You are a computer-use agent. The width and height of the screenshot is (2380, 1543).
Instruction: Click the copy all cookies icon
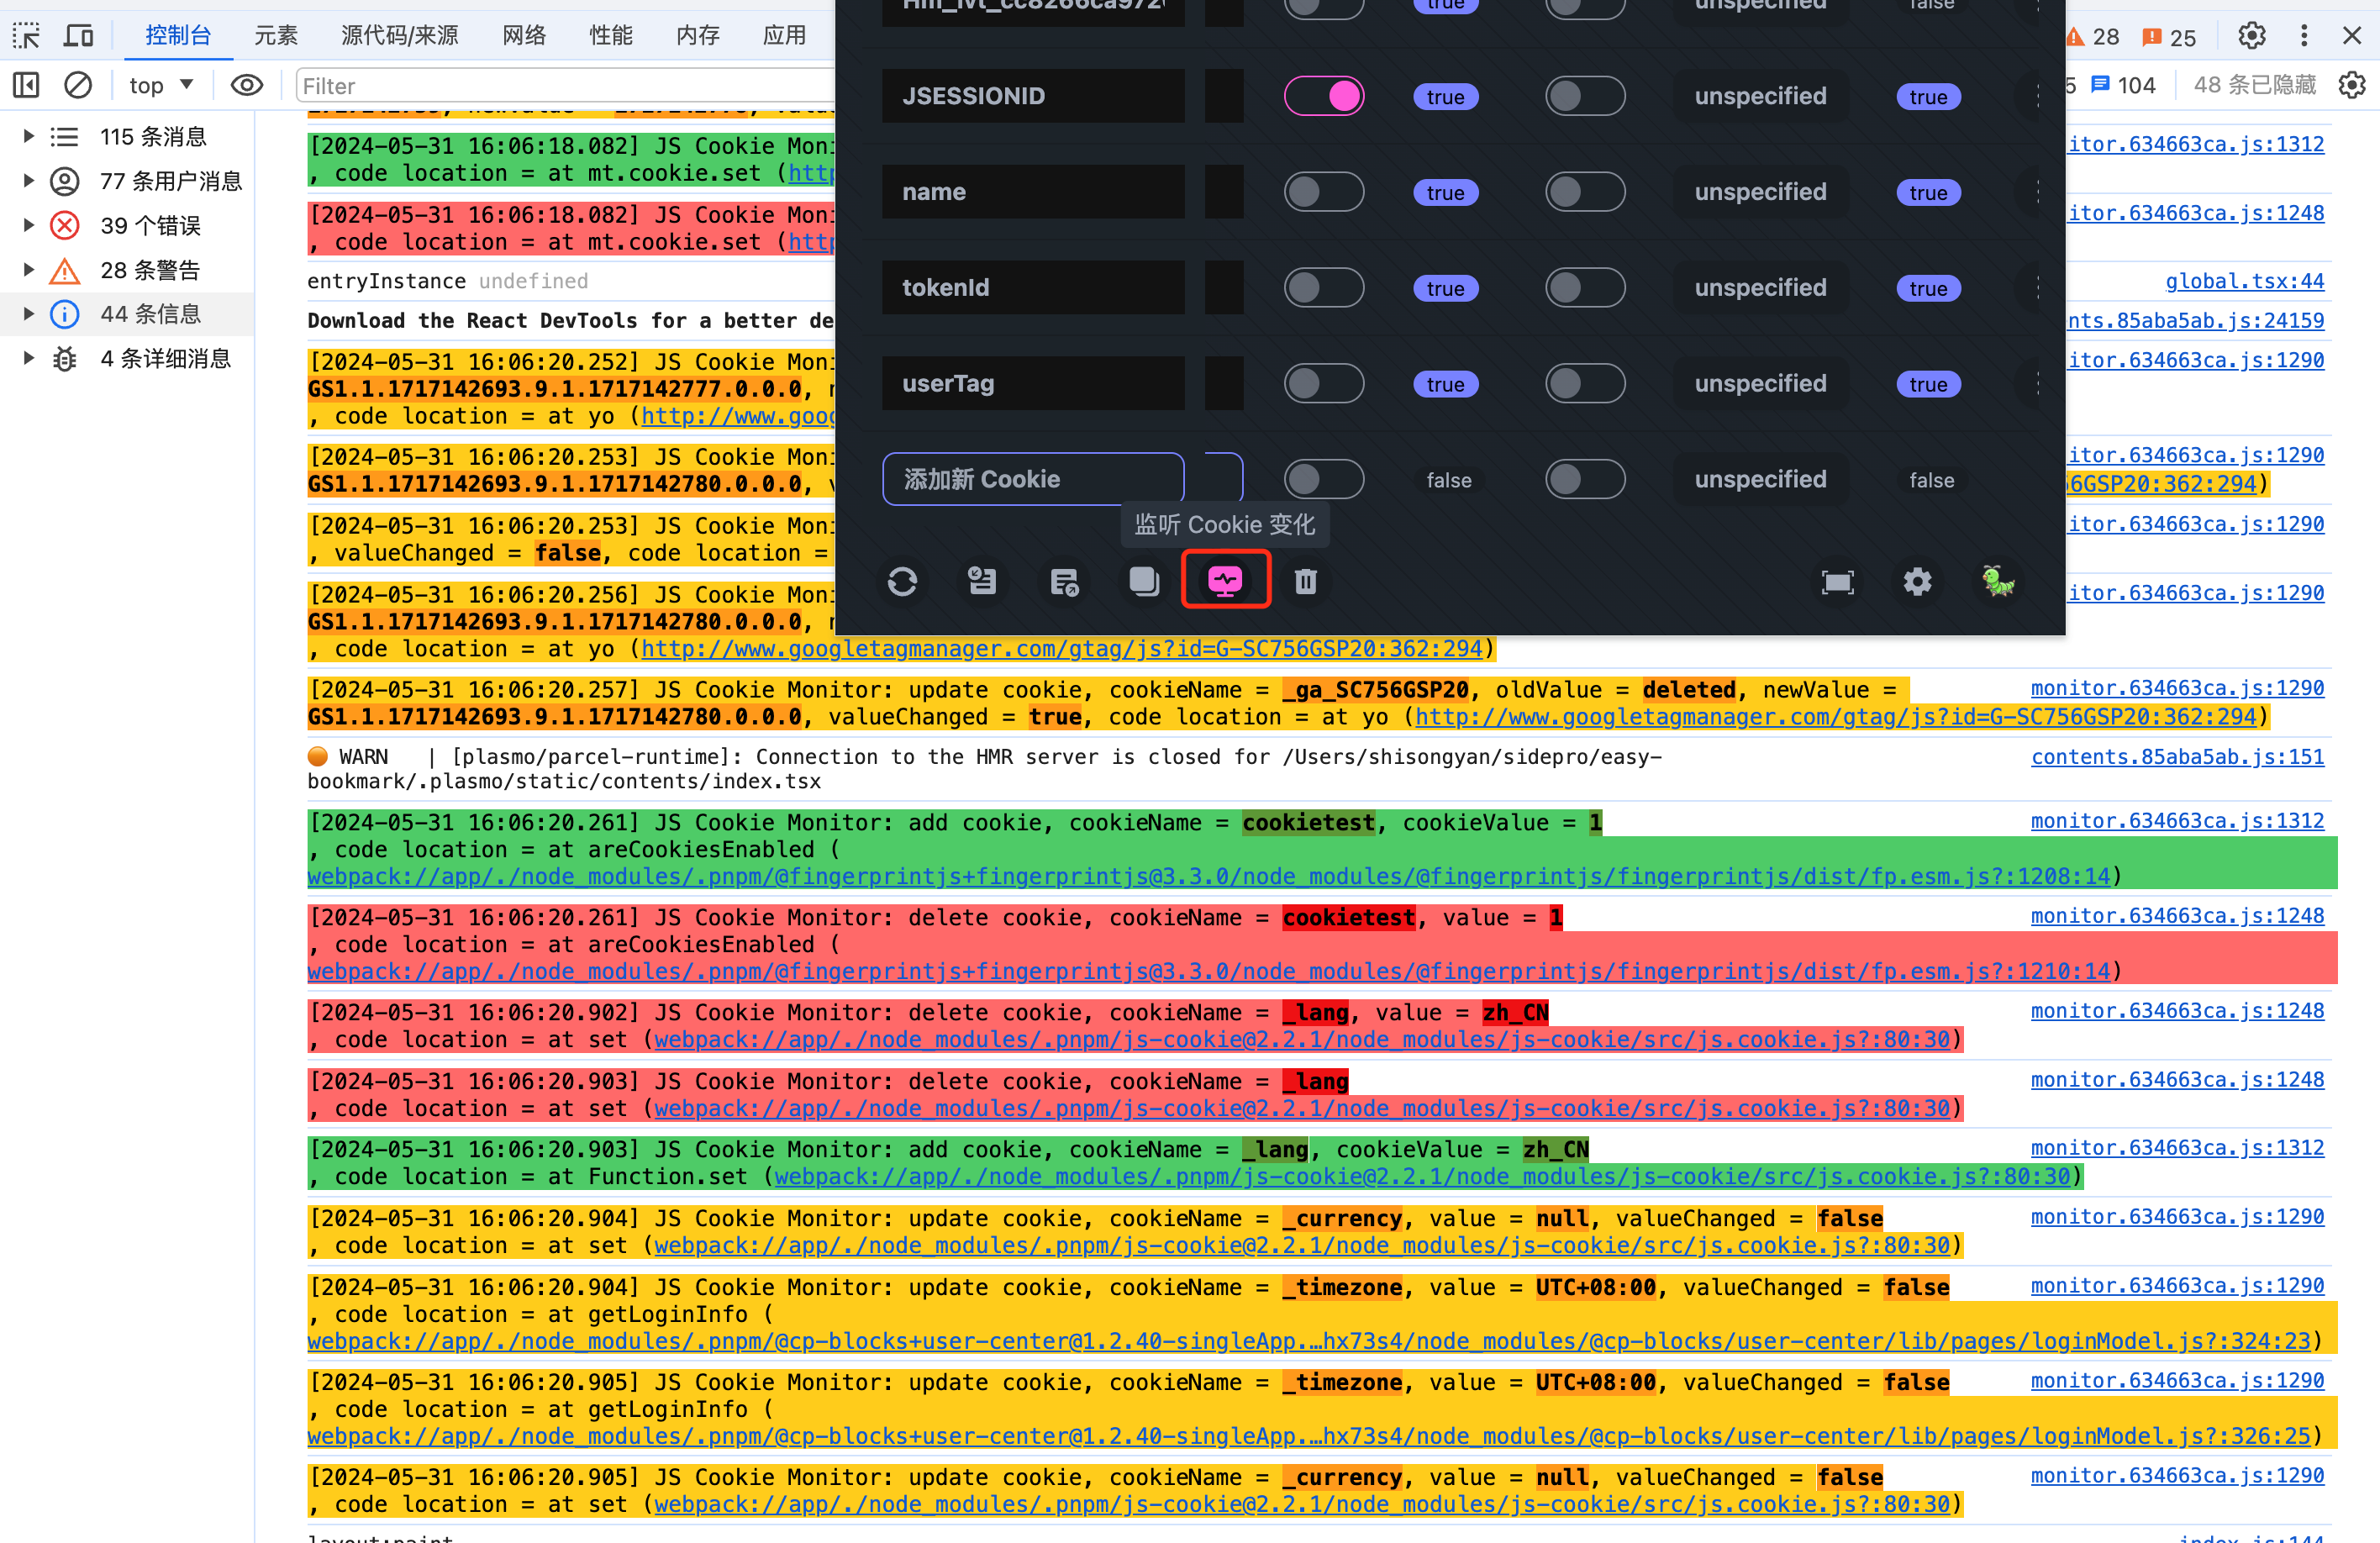tap(1144, 581)
